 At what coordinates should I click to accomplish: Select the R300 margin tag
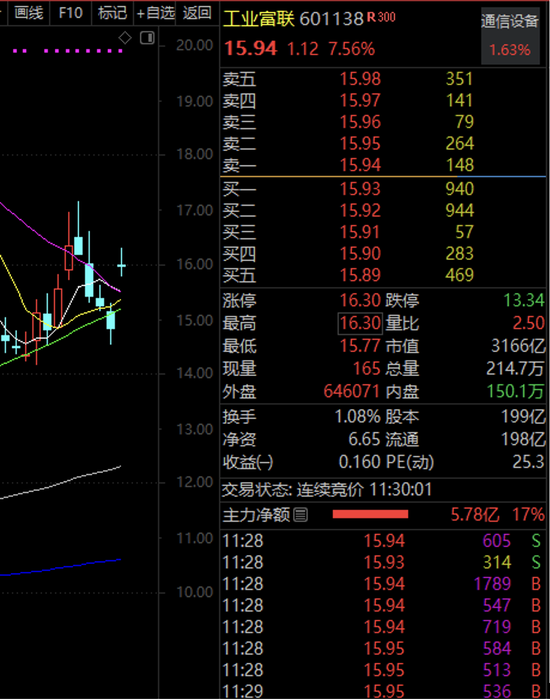point(381,17)
